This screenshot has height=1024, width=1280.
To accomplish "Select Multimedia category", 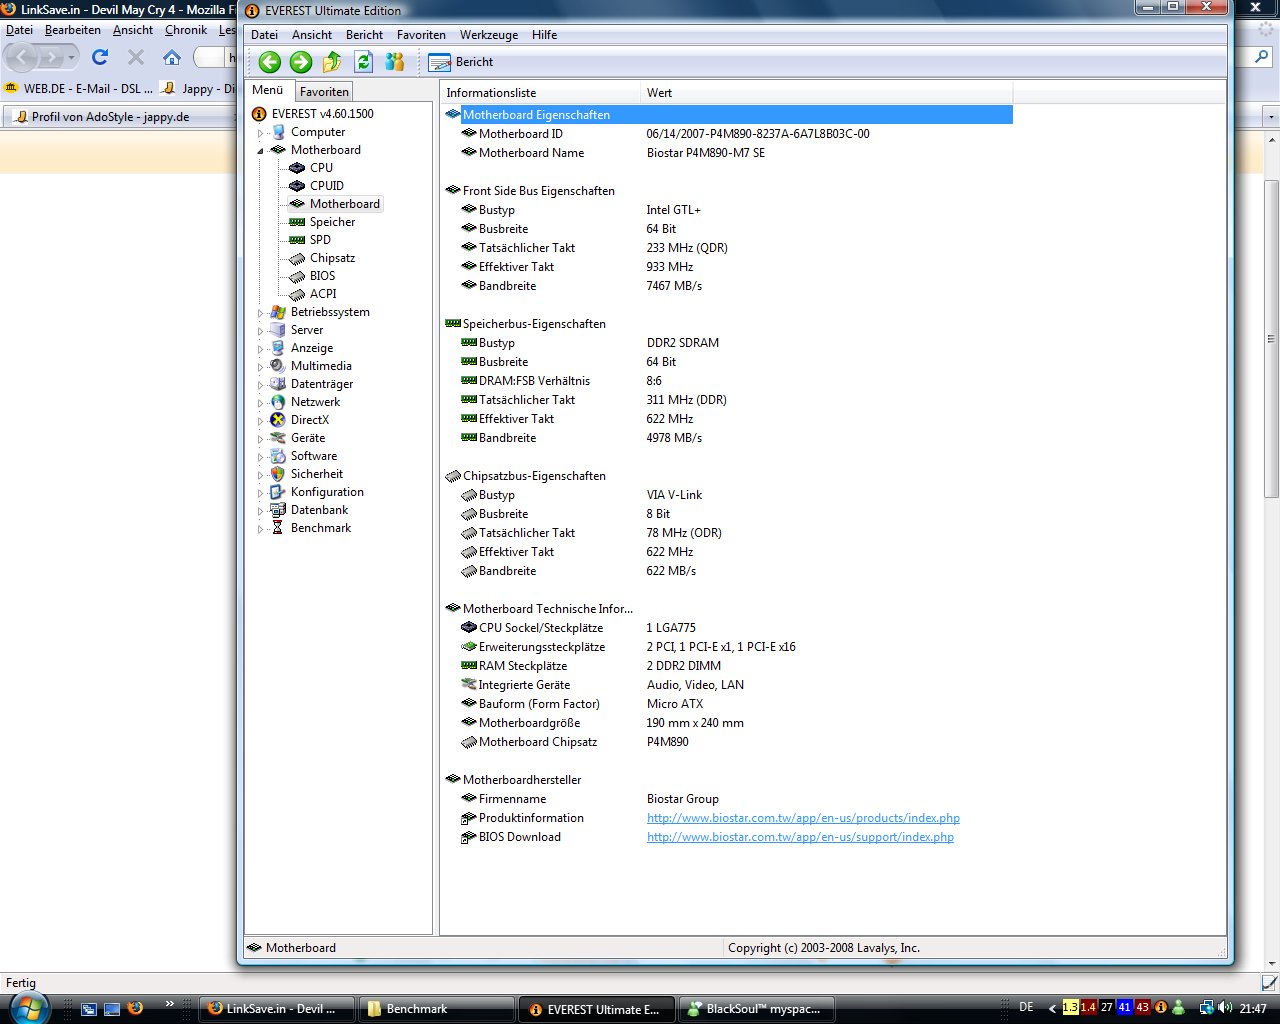I will point(321,366).
